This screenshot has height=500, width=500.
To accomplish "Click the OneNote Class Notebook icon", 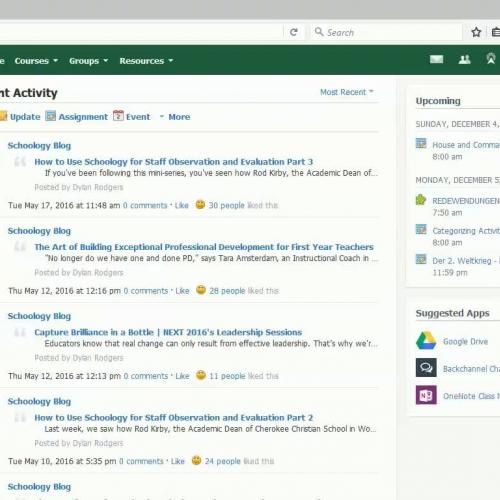I will pyautogui.click(x=426, y=395).
